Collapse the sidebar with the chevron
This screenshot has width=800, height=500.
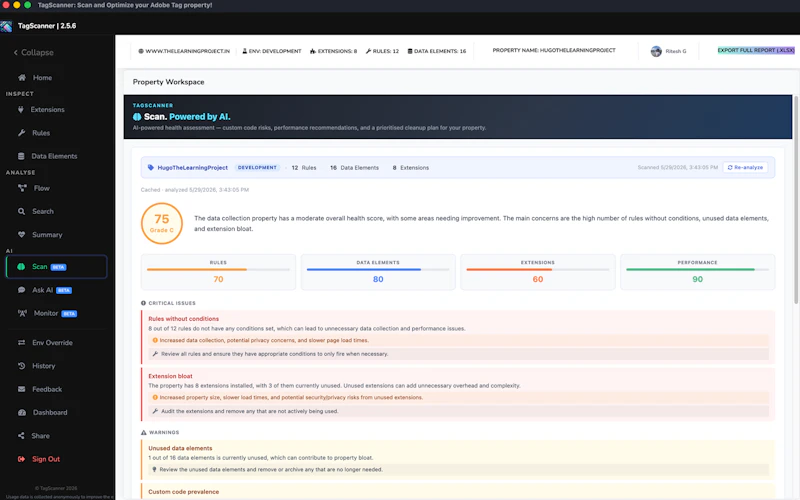point(16,53)
